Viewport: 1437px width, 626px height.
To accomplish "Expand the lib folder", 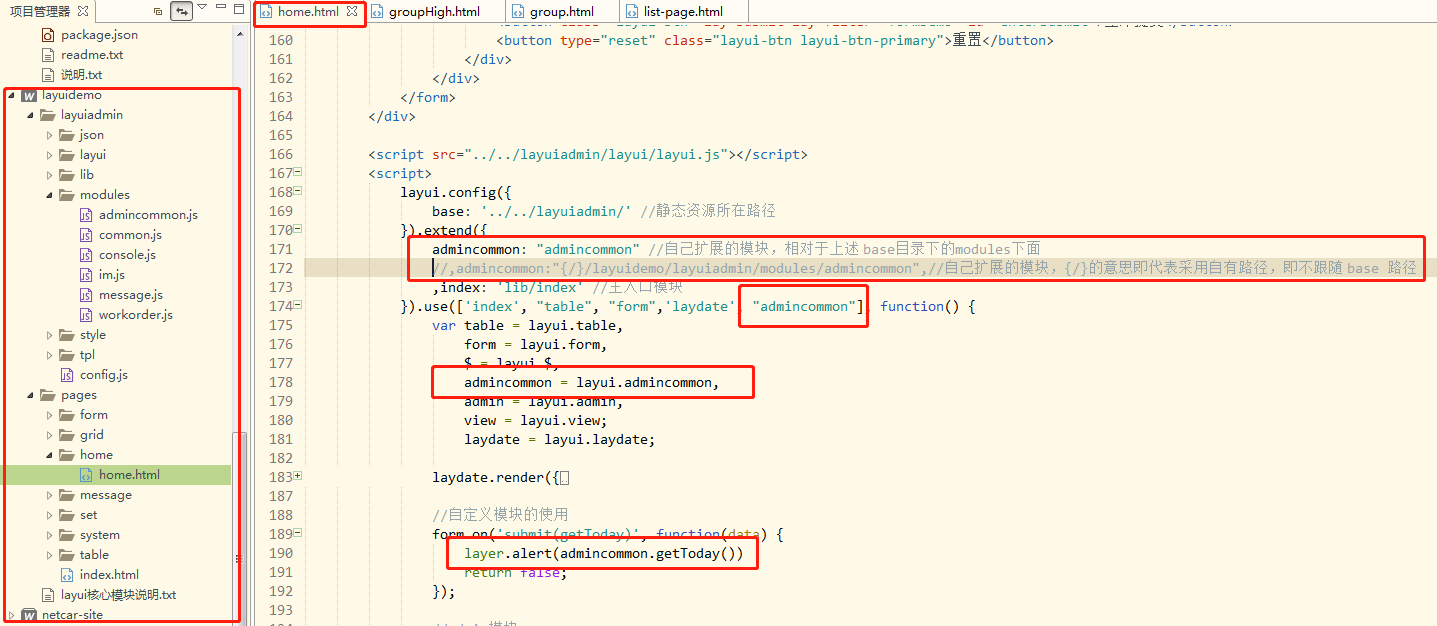I will click(50, 175).
